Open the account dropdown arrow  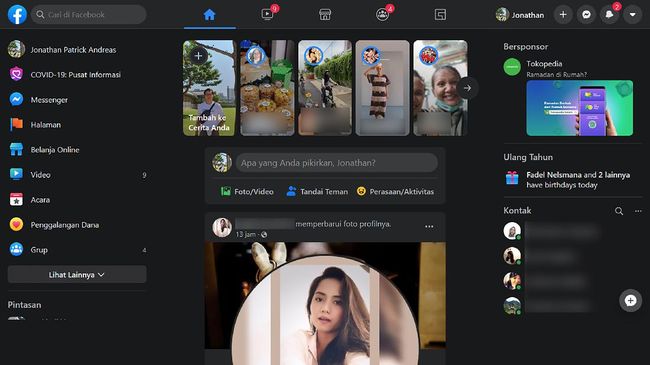pos(633,15)
